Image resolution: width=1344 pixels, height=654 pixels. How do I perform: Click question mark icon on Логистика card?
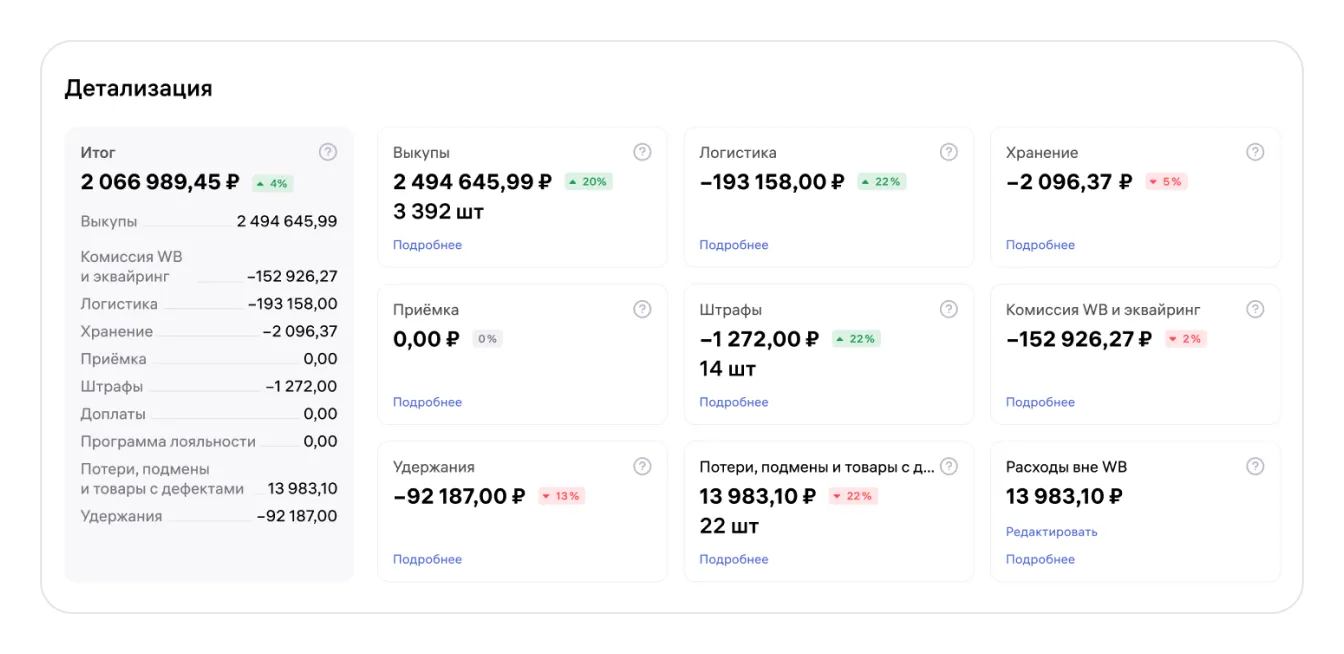click(x=949, y=152)
